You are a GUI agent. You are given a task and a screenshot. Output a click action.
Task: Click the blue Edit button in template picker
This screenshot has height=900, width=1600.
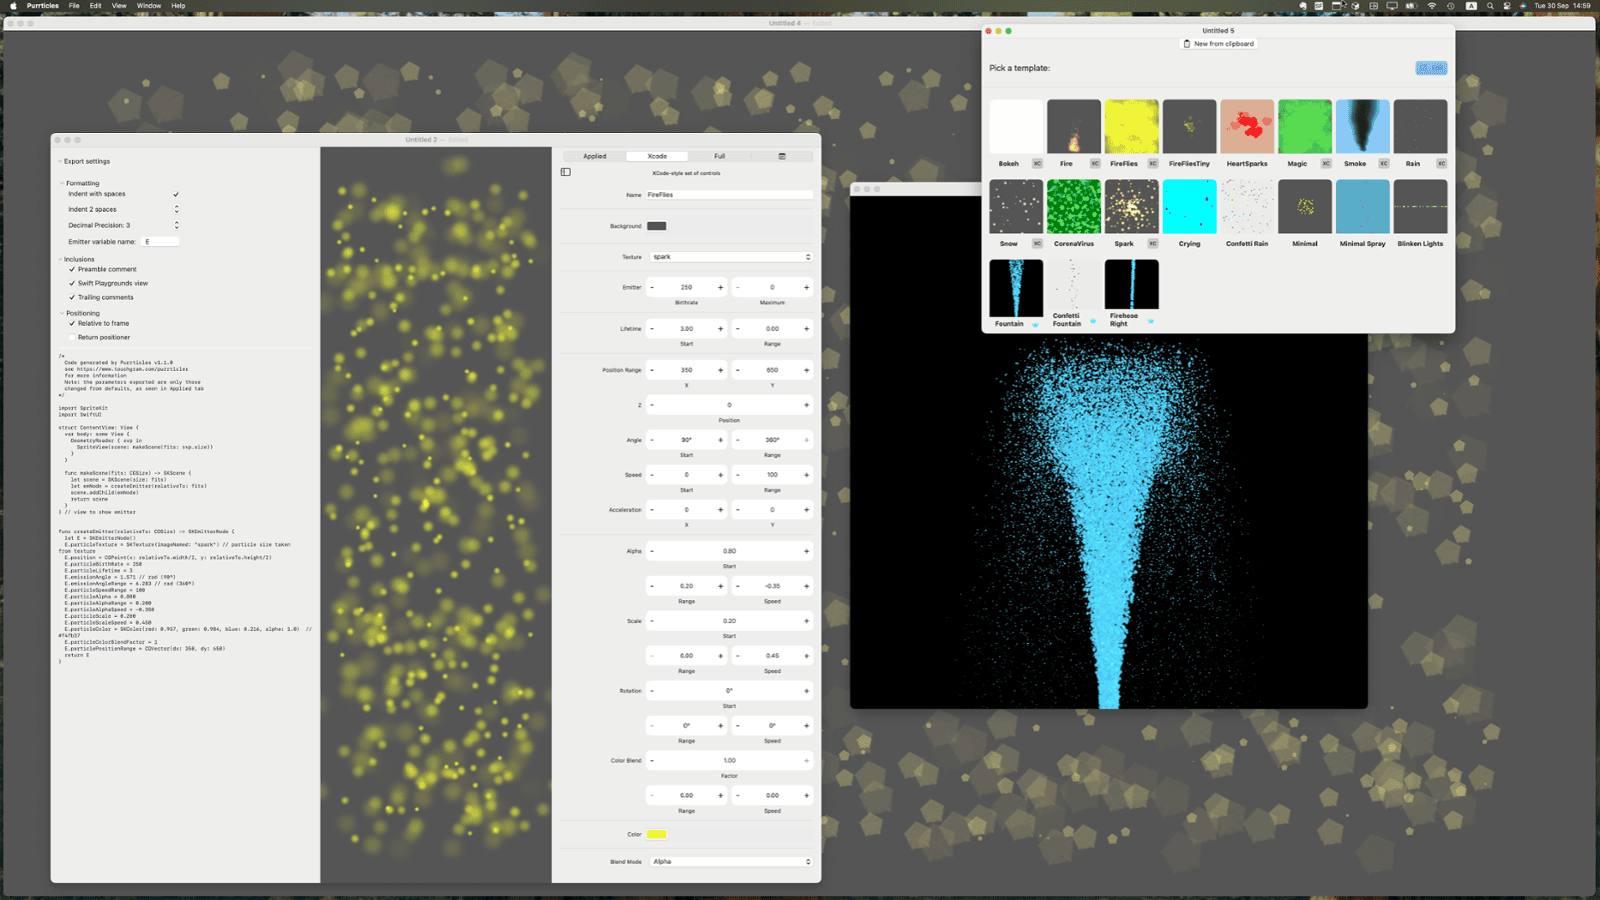point(1431,68)
